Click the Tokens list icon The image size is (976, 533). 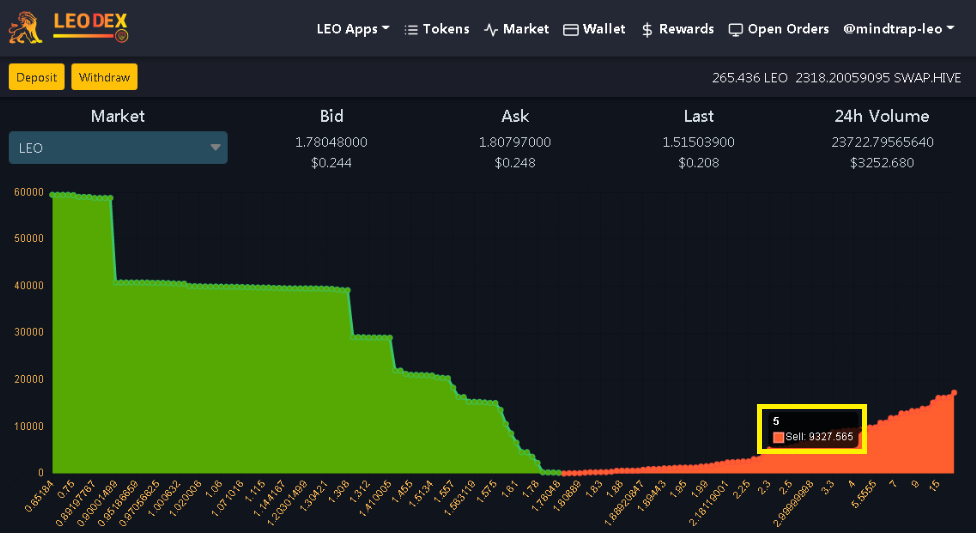pyautogui.click(x=411, y=30)
